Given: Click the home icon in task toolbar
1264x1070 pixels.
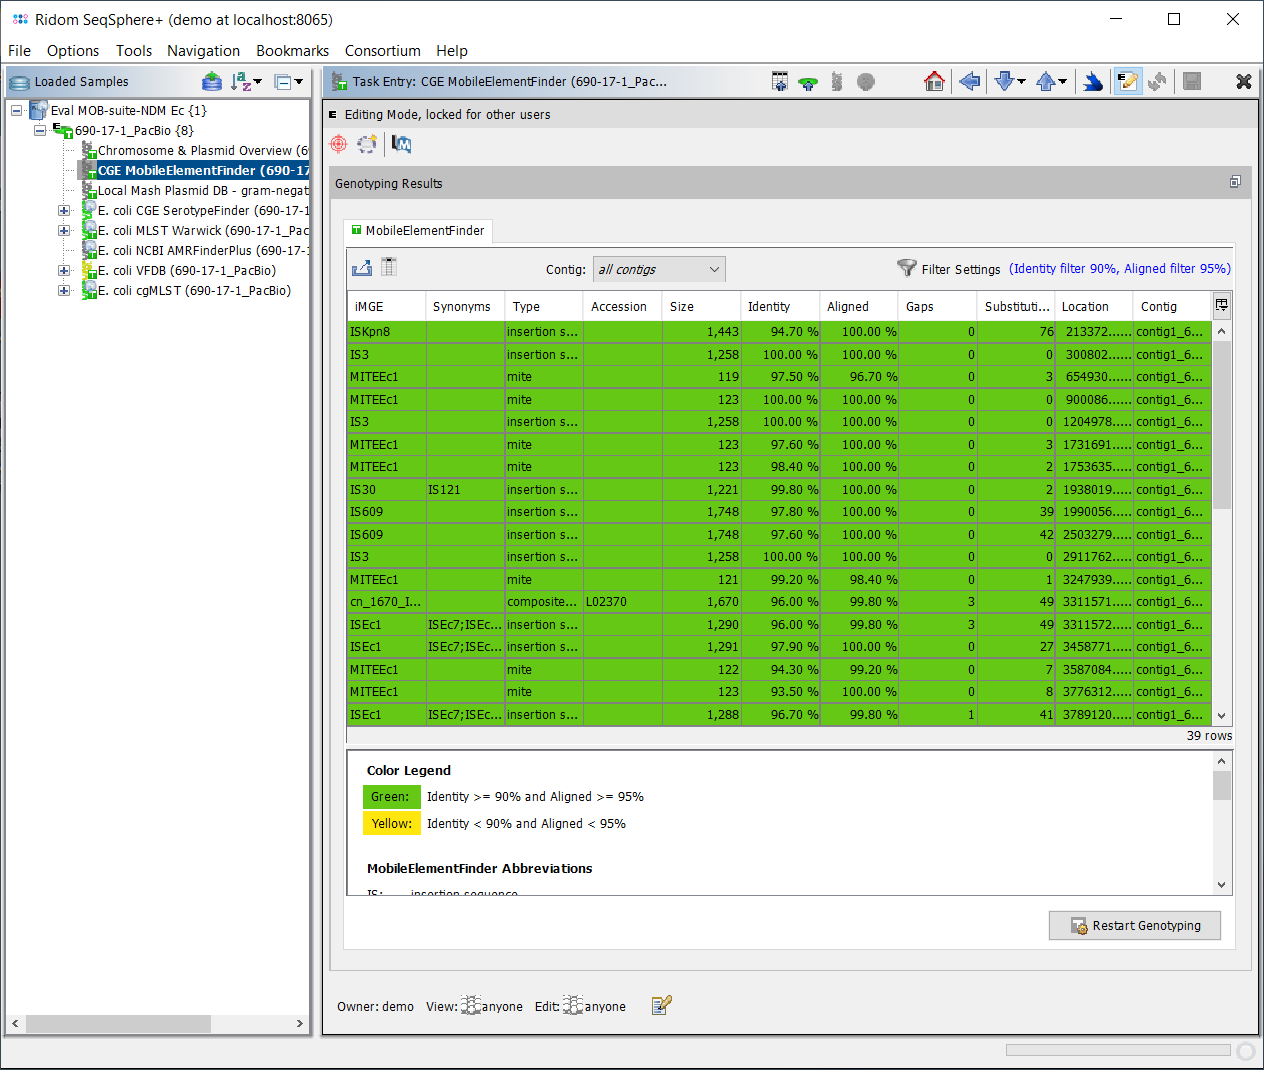Looking at the screenshot, I should tap(934, 82).
